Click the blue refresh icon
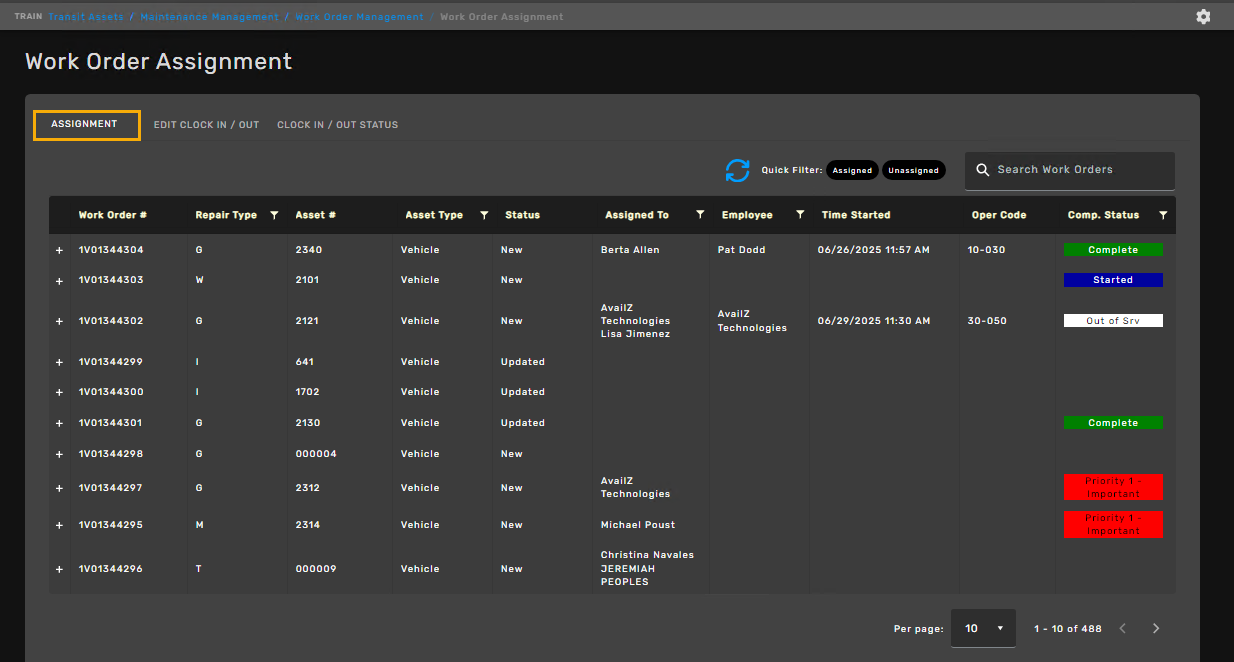The height and width of the screenshot is (662, 1234). pyautogui.click(x=737, y=170)
